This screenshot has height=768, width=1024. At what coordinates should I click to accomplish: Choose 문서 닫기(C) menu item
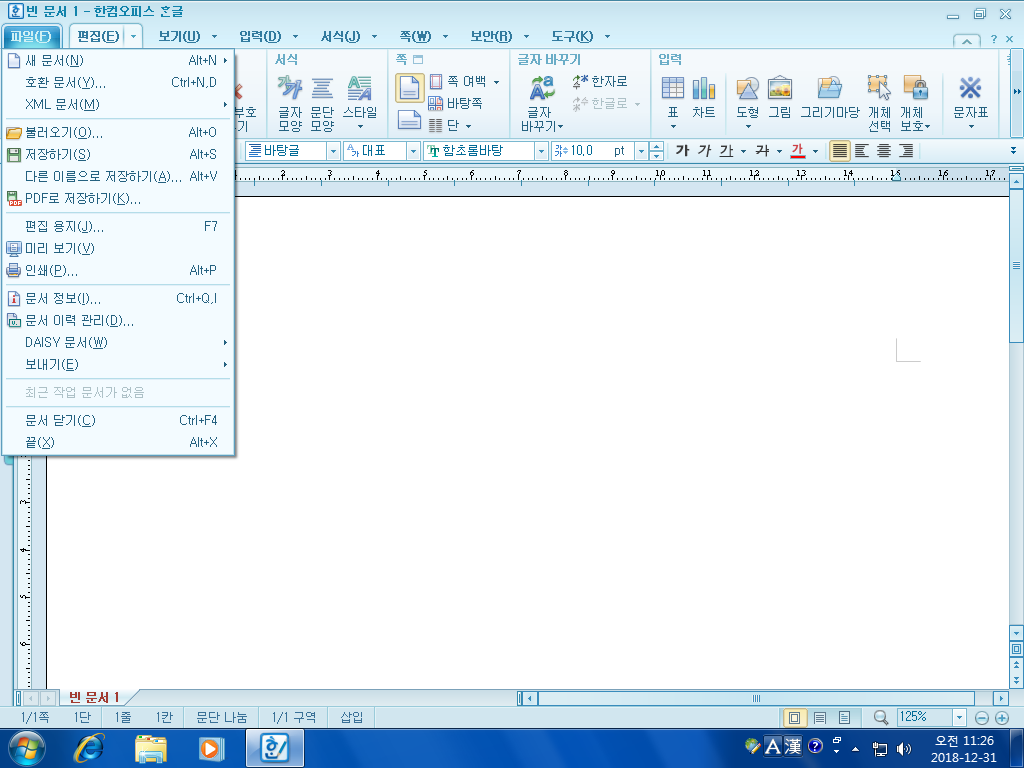(x=118, y=421)
